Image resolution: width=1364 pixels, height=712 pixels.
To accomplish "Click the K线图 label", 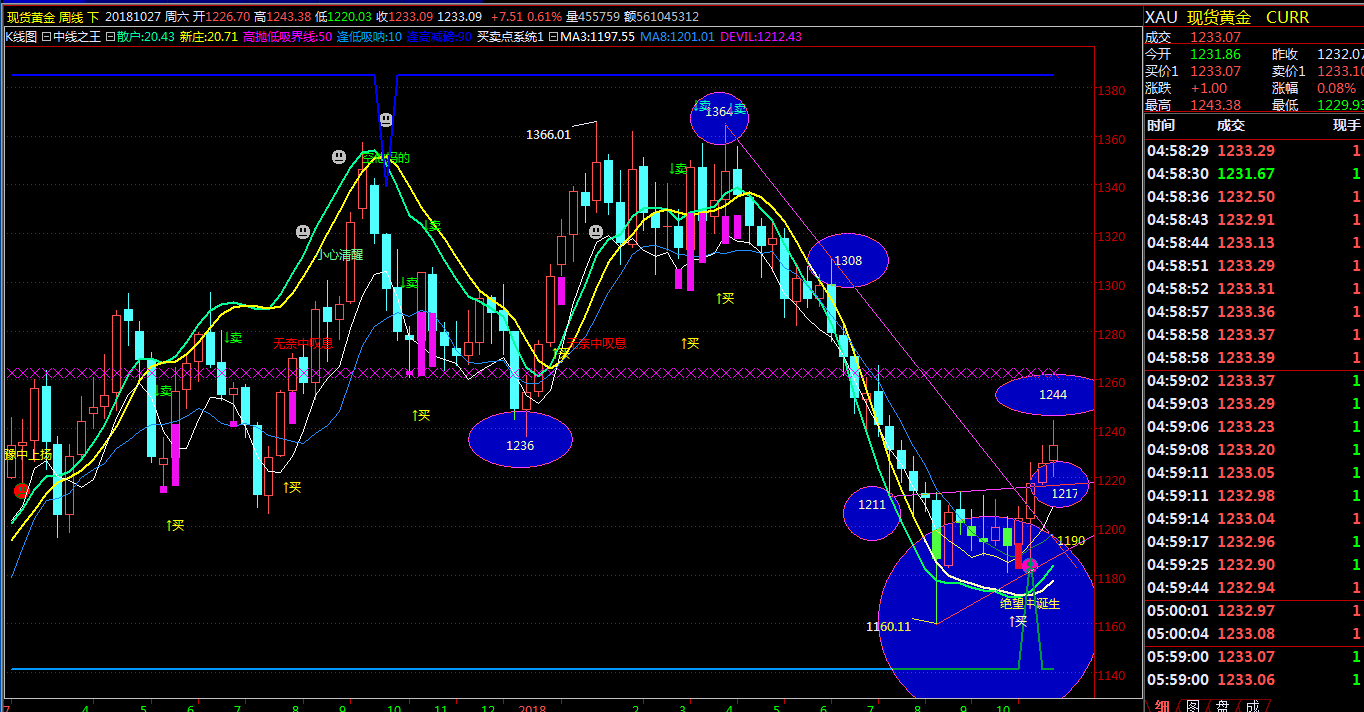I will 21,37.
